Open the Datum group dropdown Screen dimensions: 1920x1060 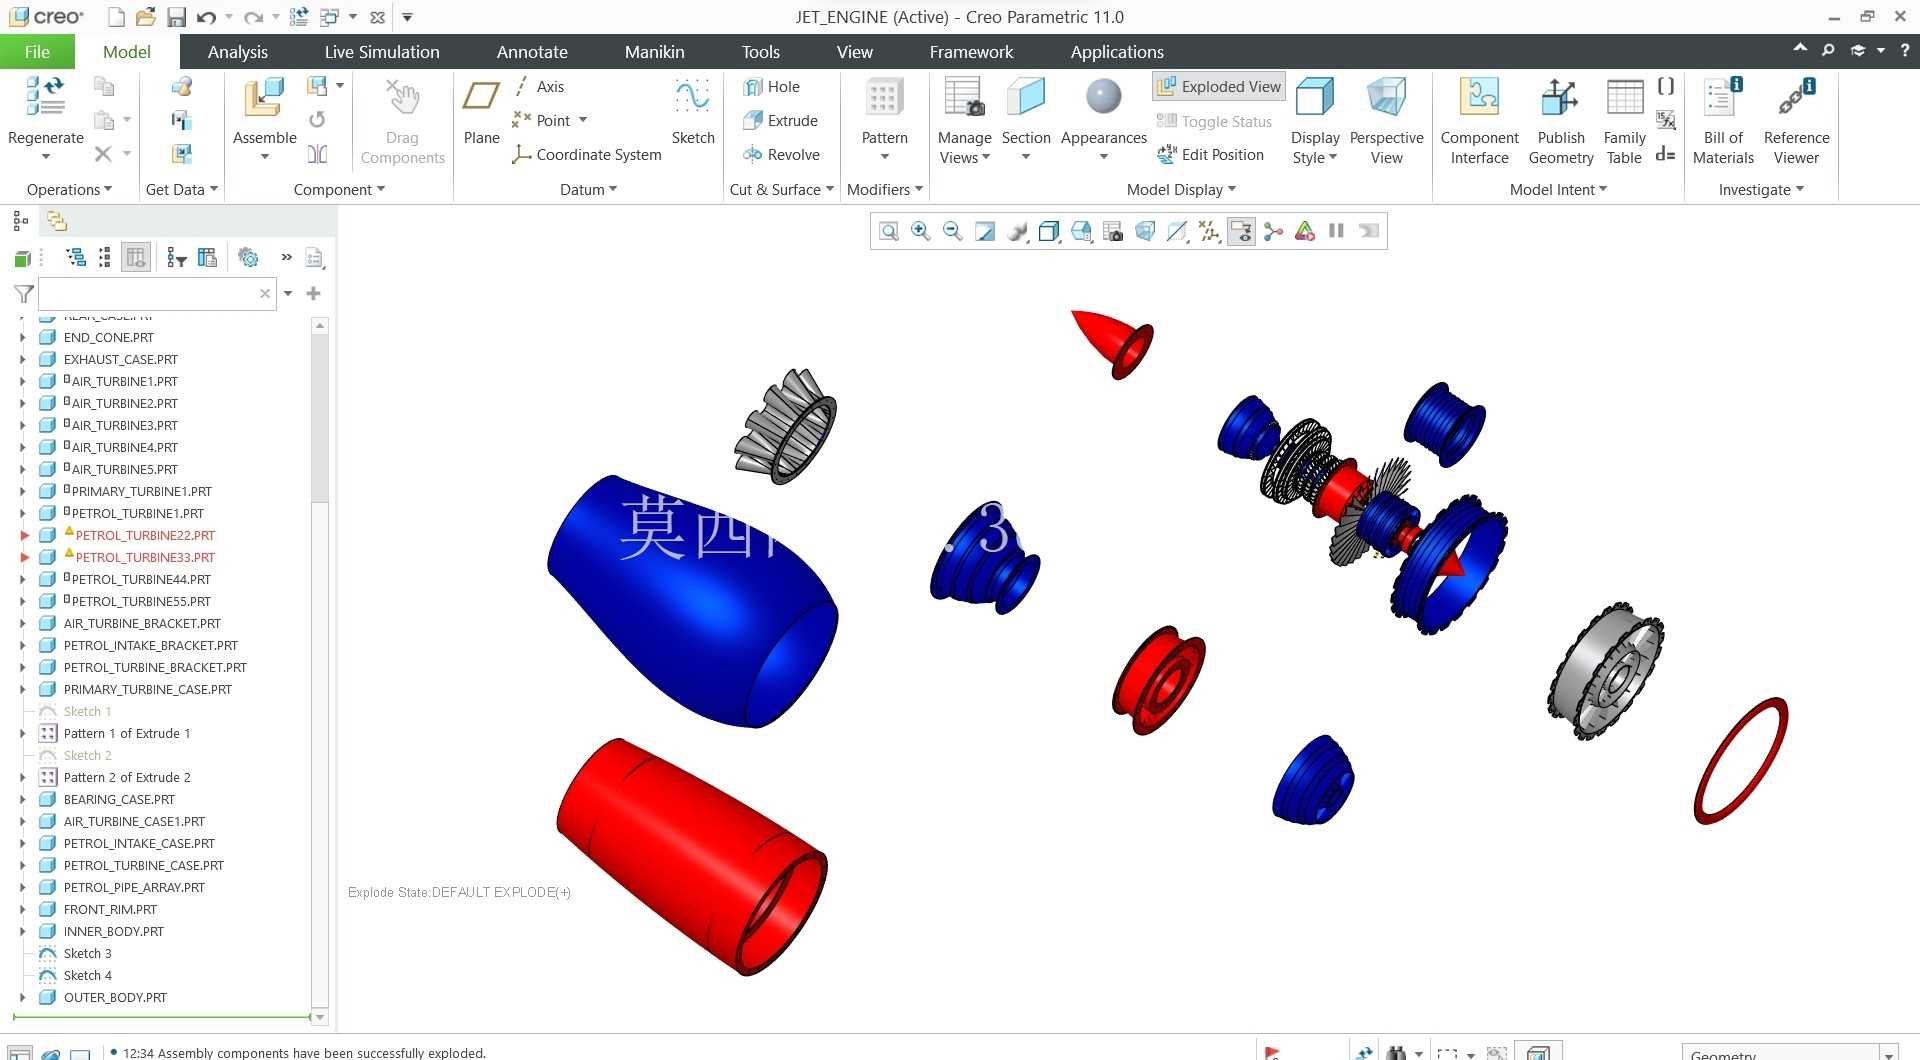point(588,190)
